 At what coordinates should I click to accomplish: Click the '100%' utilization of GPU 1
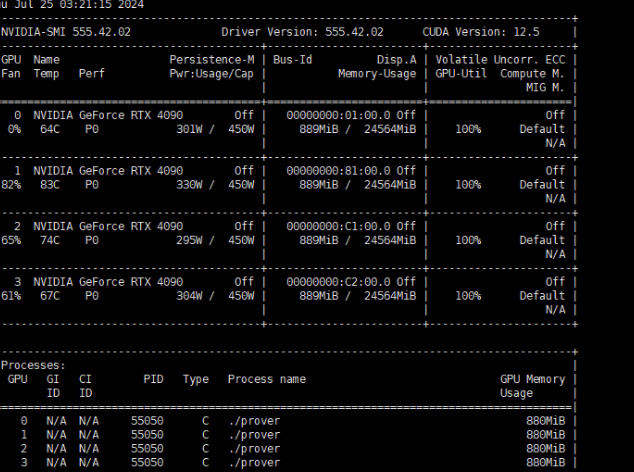pos(468,185)
